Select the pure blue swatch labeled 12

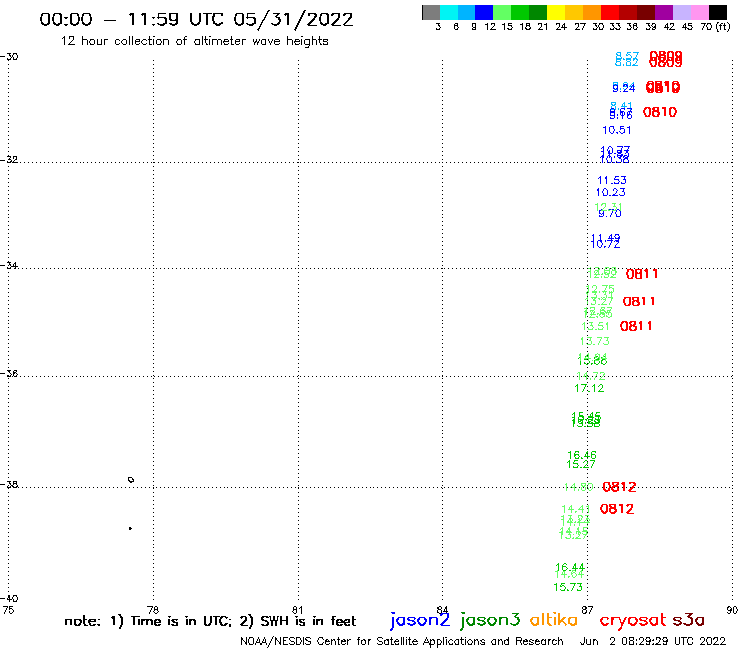click(484, 12)
